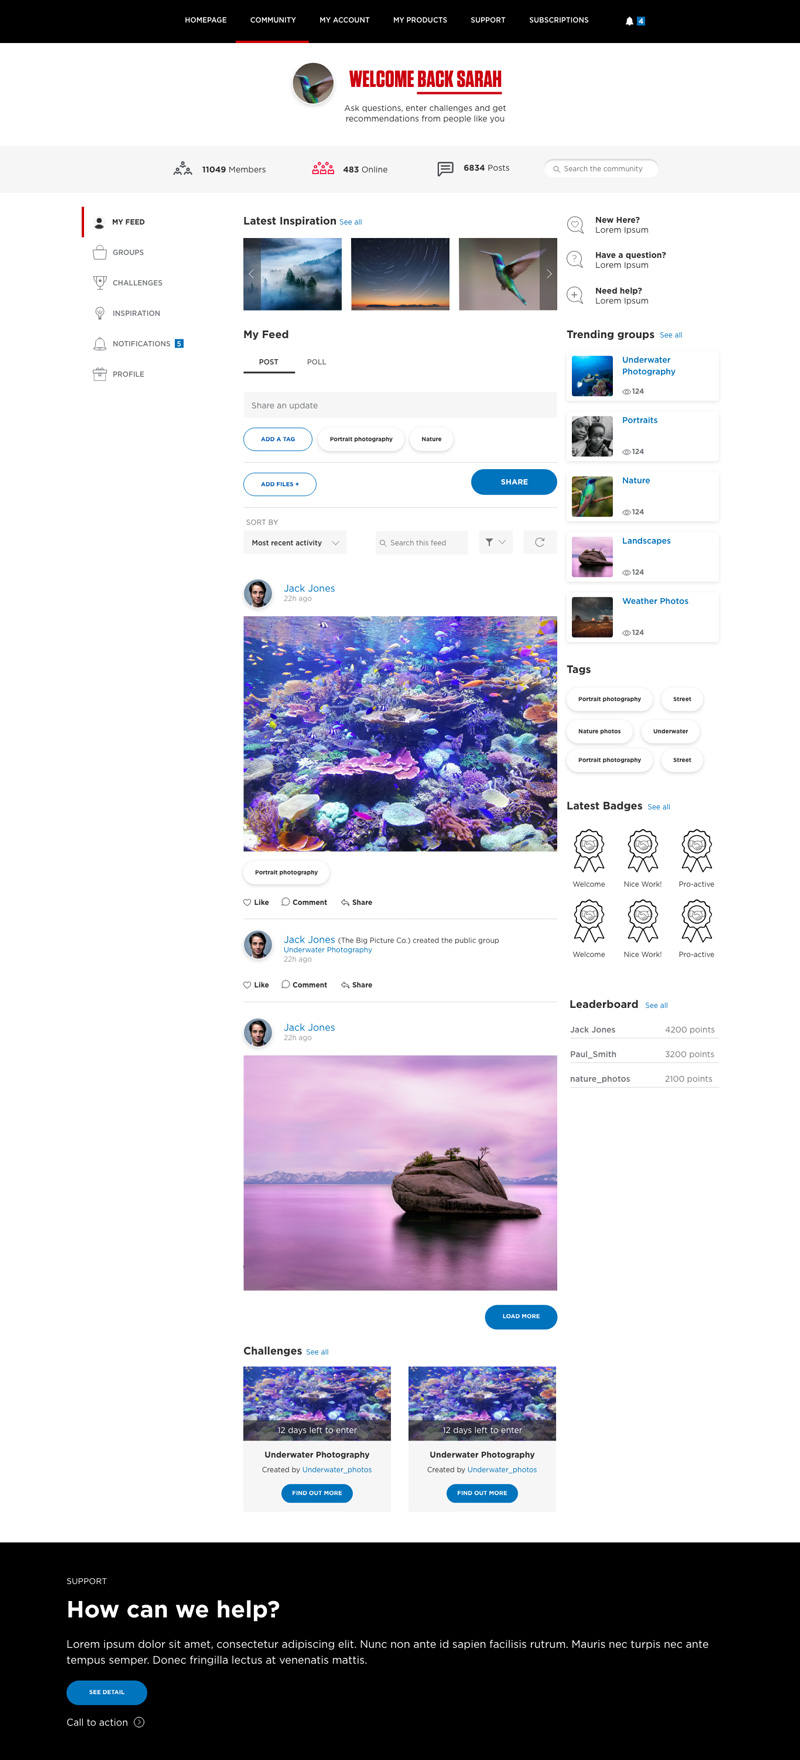
Task: Open the Landscapes trending group thumbnail
Action: click(x=592, y=557)
